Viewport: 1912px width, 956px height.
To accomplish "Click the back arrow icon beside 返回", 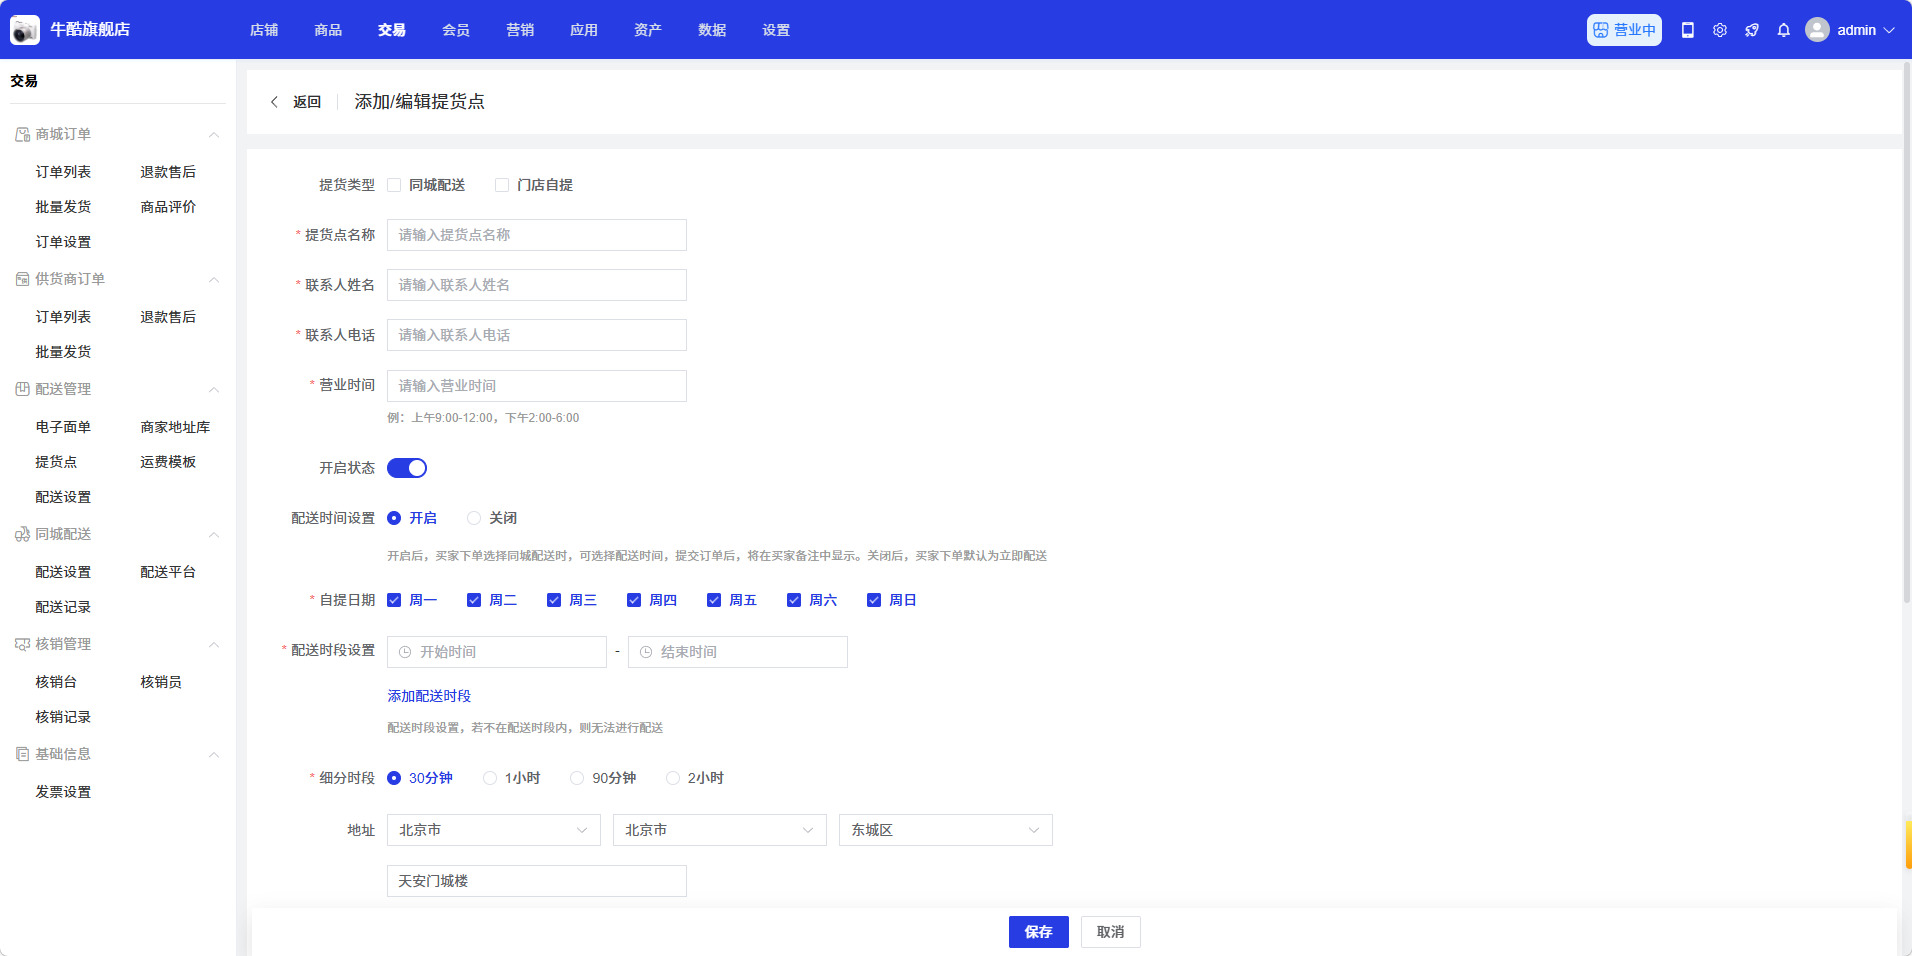I will (274, 102).
